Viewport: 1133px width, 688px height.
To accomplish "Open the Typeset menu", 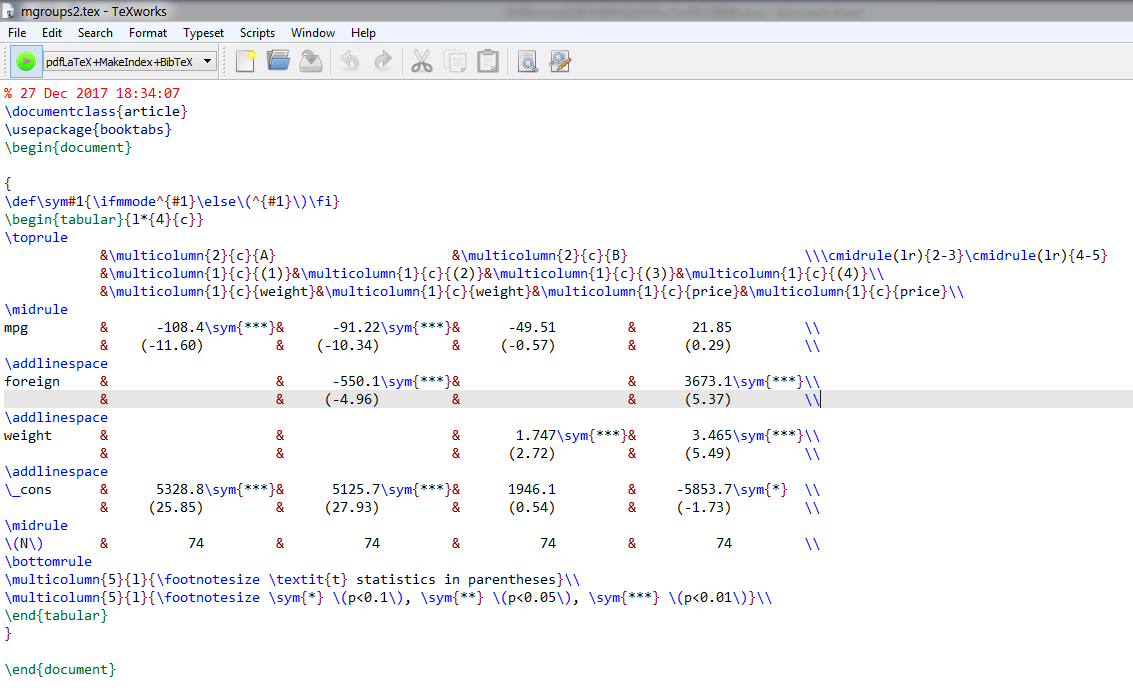I will click(x=203, y=32).
